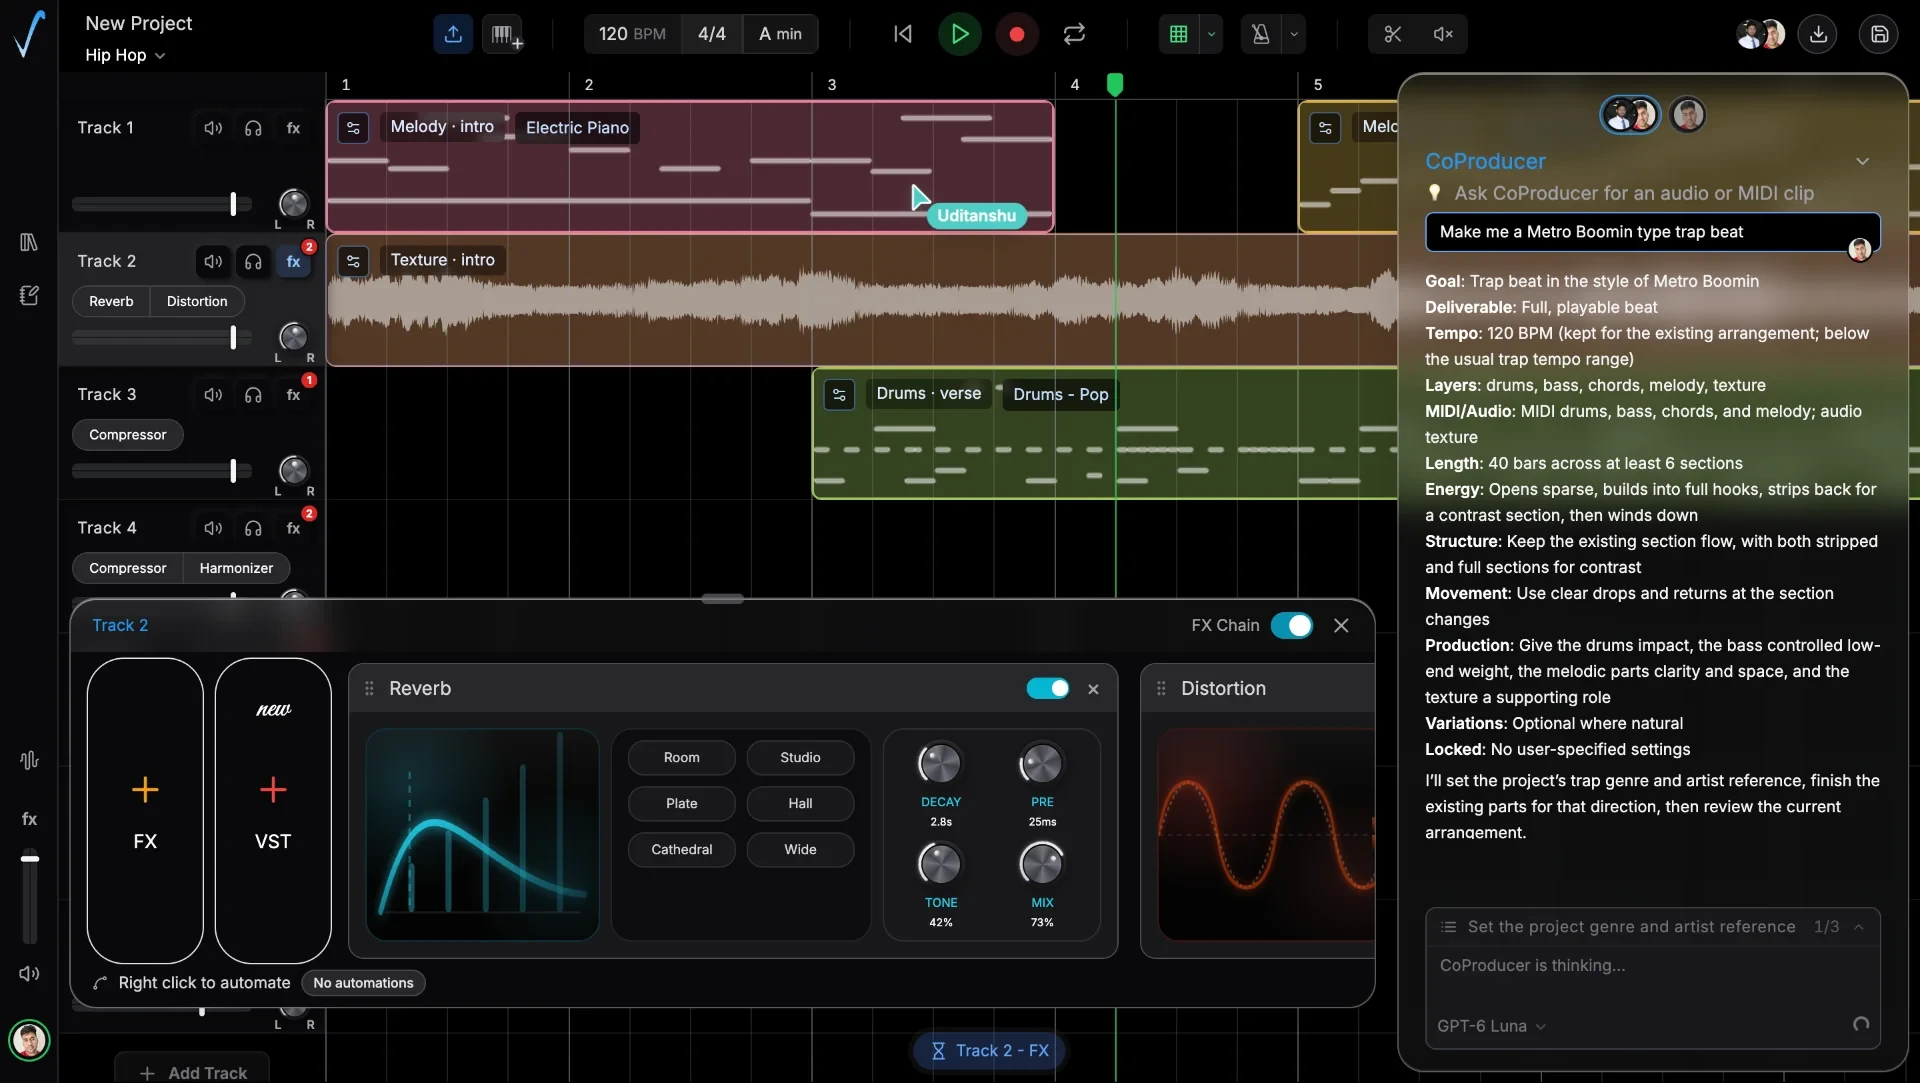Open clip settings for Drums verse clip

pos(839,395)
